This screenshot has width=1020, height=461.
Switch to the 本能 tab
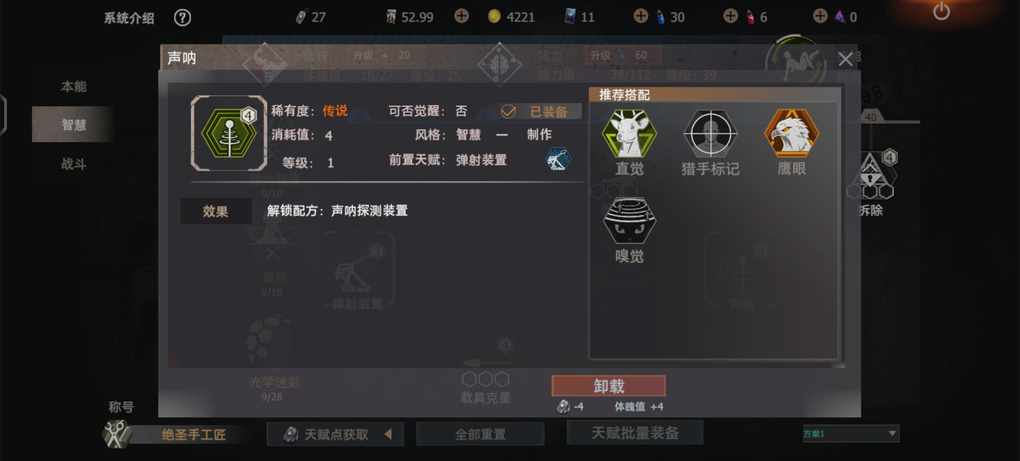pyautogui.click(x=74, y=86)
